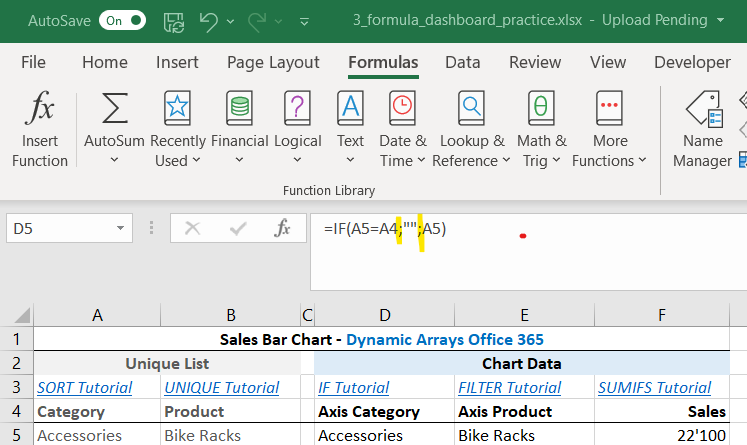Click the formula bar resize dots handle
Image resolution: width=747 pixels, height=445 pixels.
151,228
